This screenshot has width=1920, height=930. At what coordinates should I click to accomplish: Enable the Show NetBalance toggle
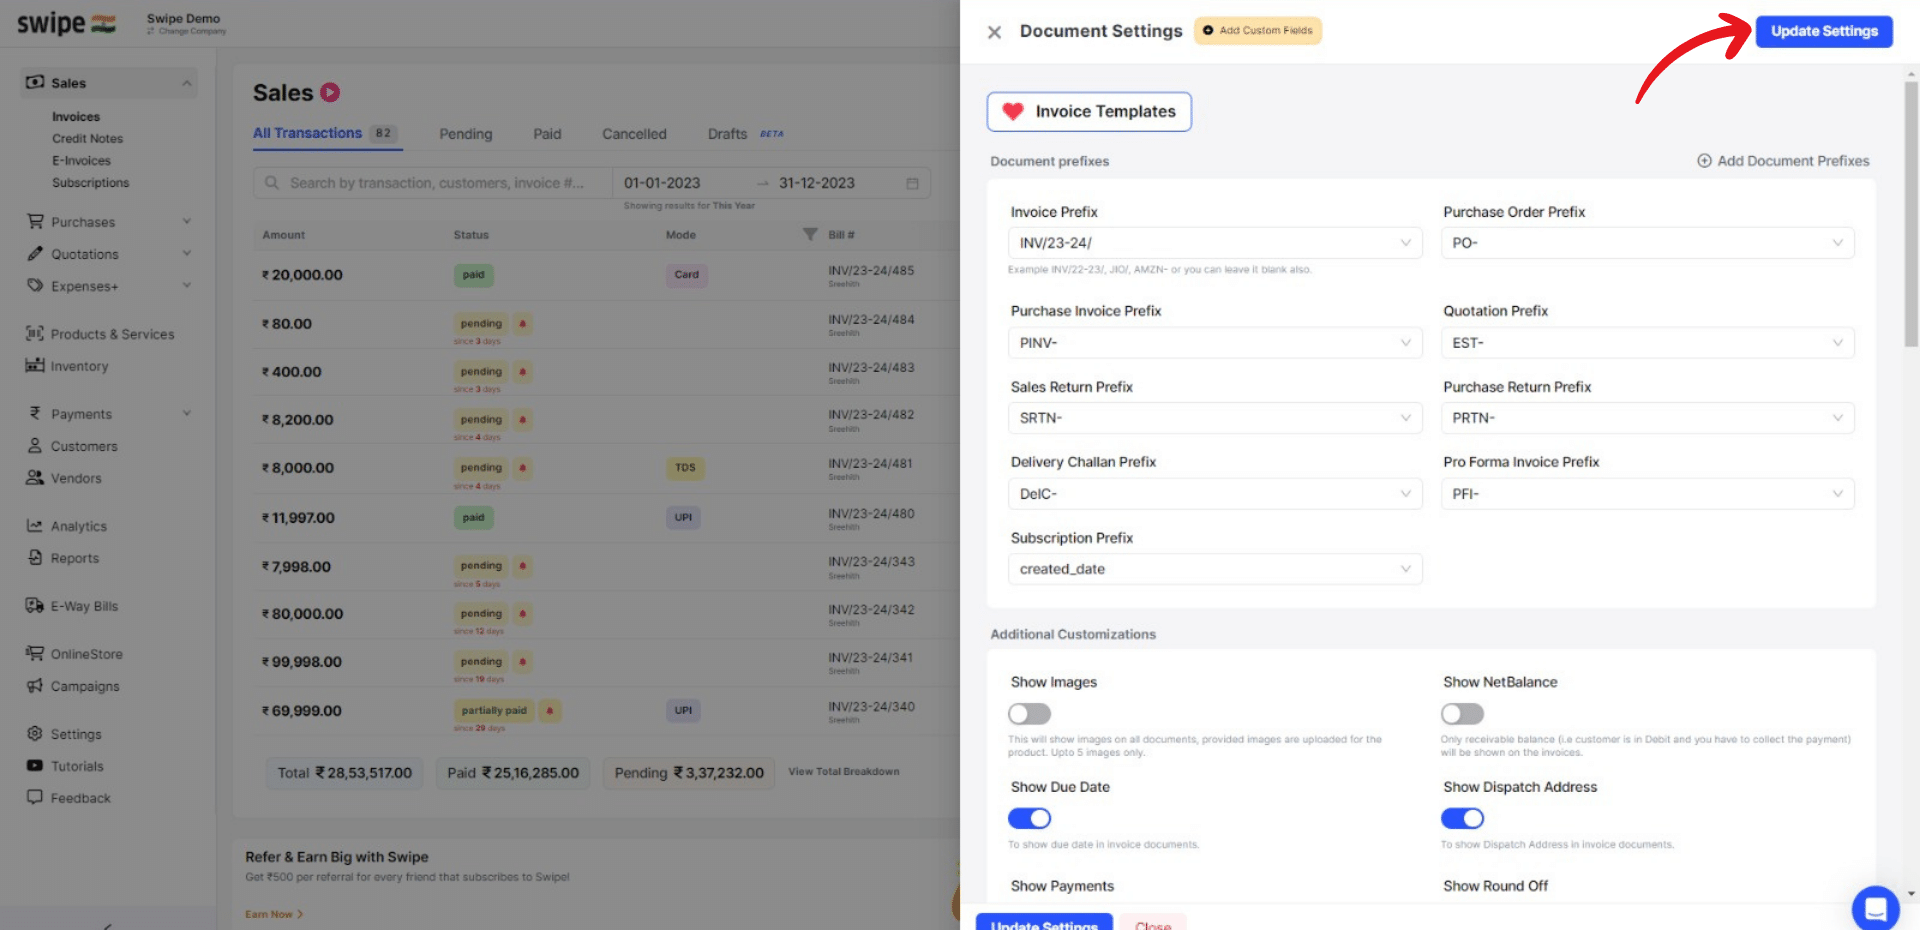click(1462, 714)
